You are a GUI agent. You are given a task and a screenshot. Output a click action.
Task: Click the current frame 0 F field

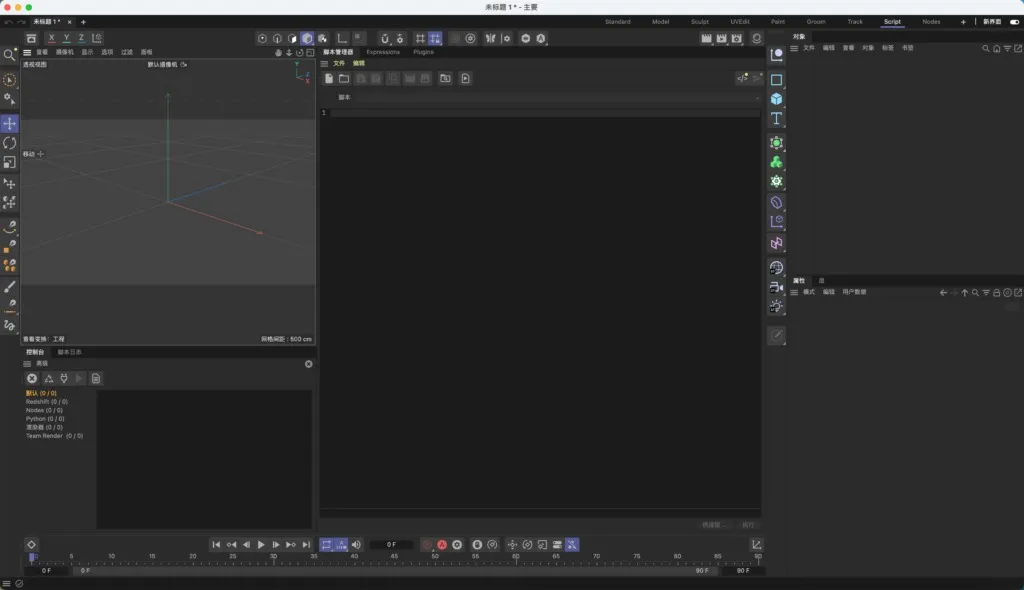(391, 544)
